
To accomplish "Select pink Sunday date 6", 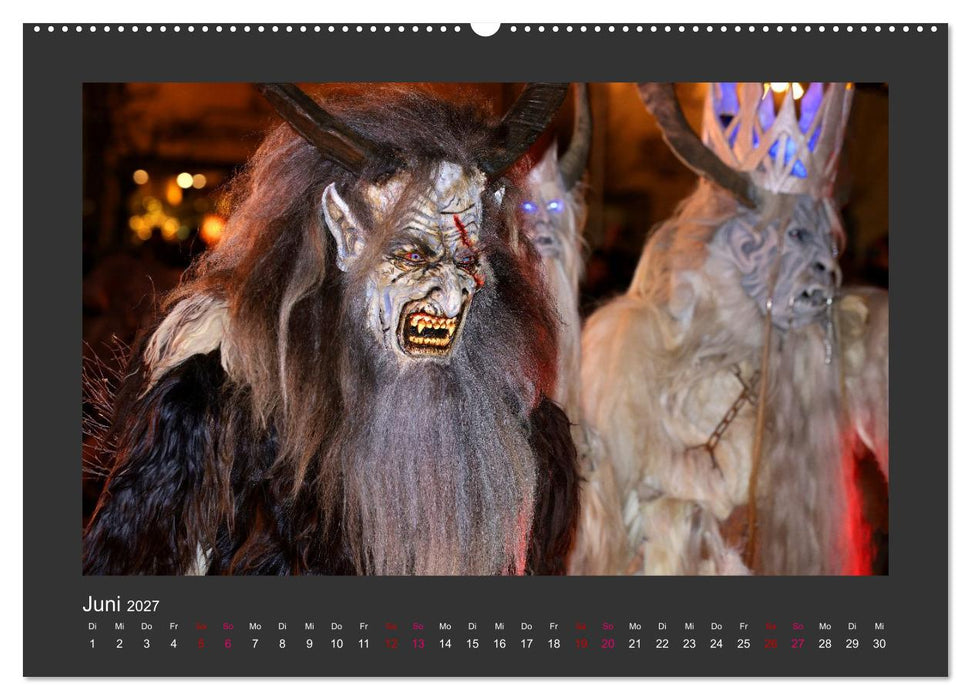I will (x=228, y=644).
